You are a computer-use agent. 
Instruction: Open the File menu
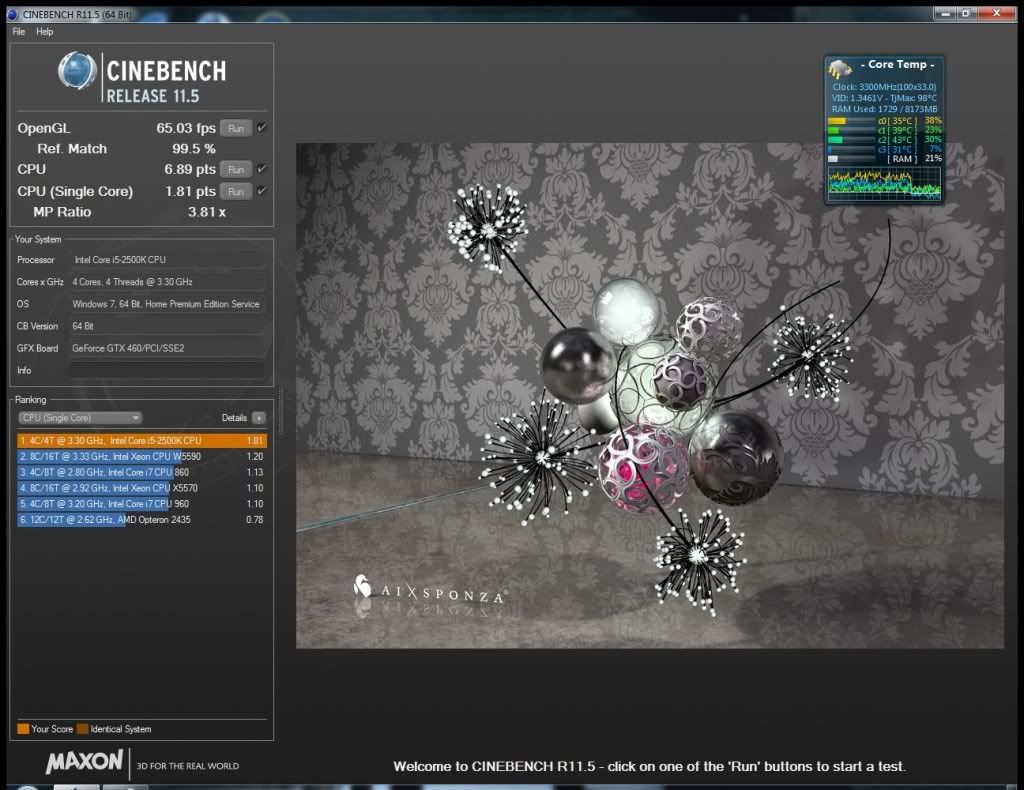[x=18, y=32]
